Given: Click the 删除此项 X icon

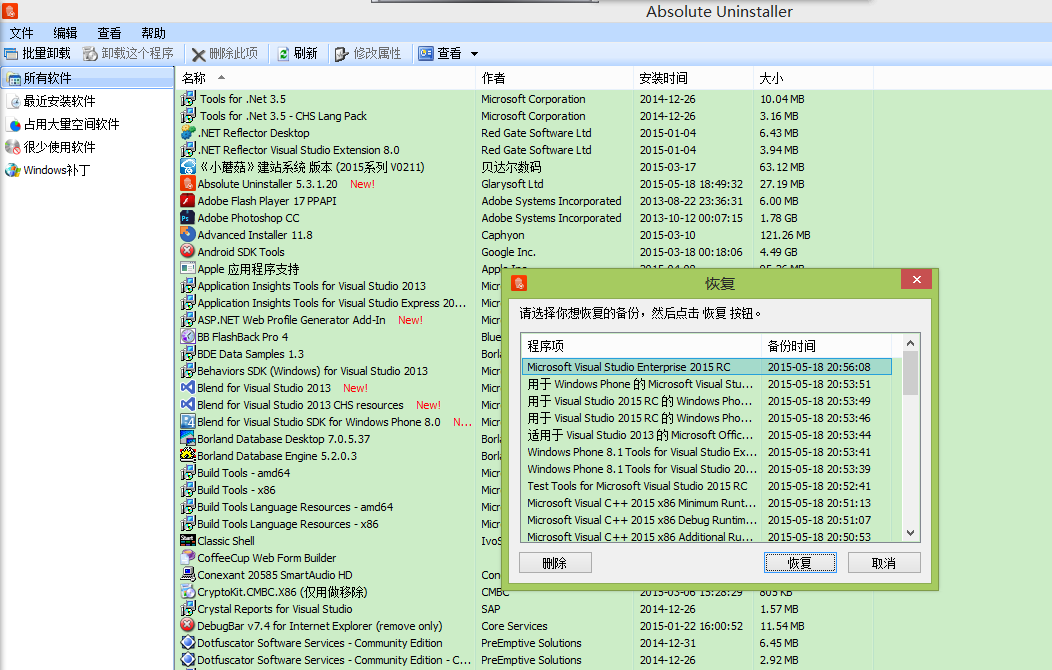Looking at the screenshot, I should [199, 54].
